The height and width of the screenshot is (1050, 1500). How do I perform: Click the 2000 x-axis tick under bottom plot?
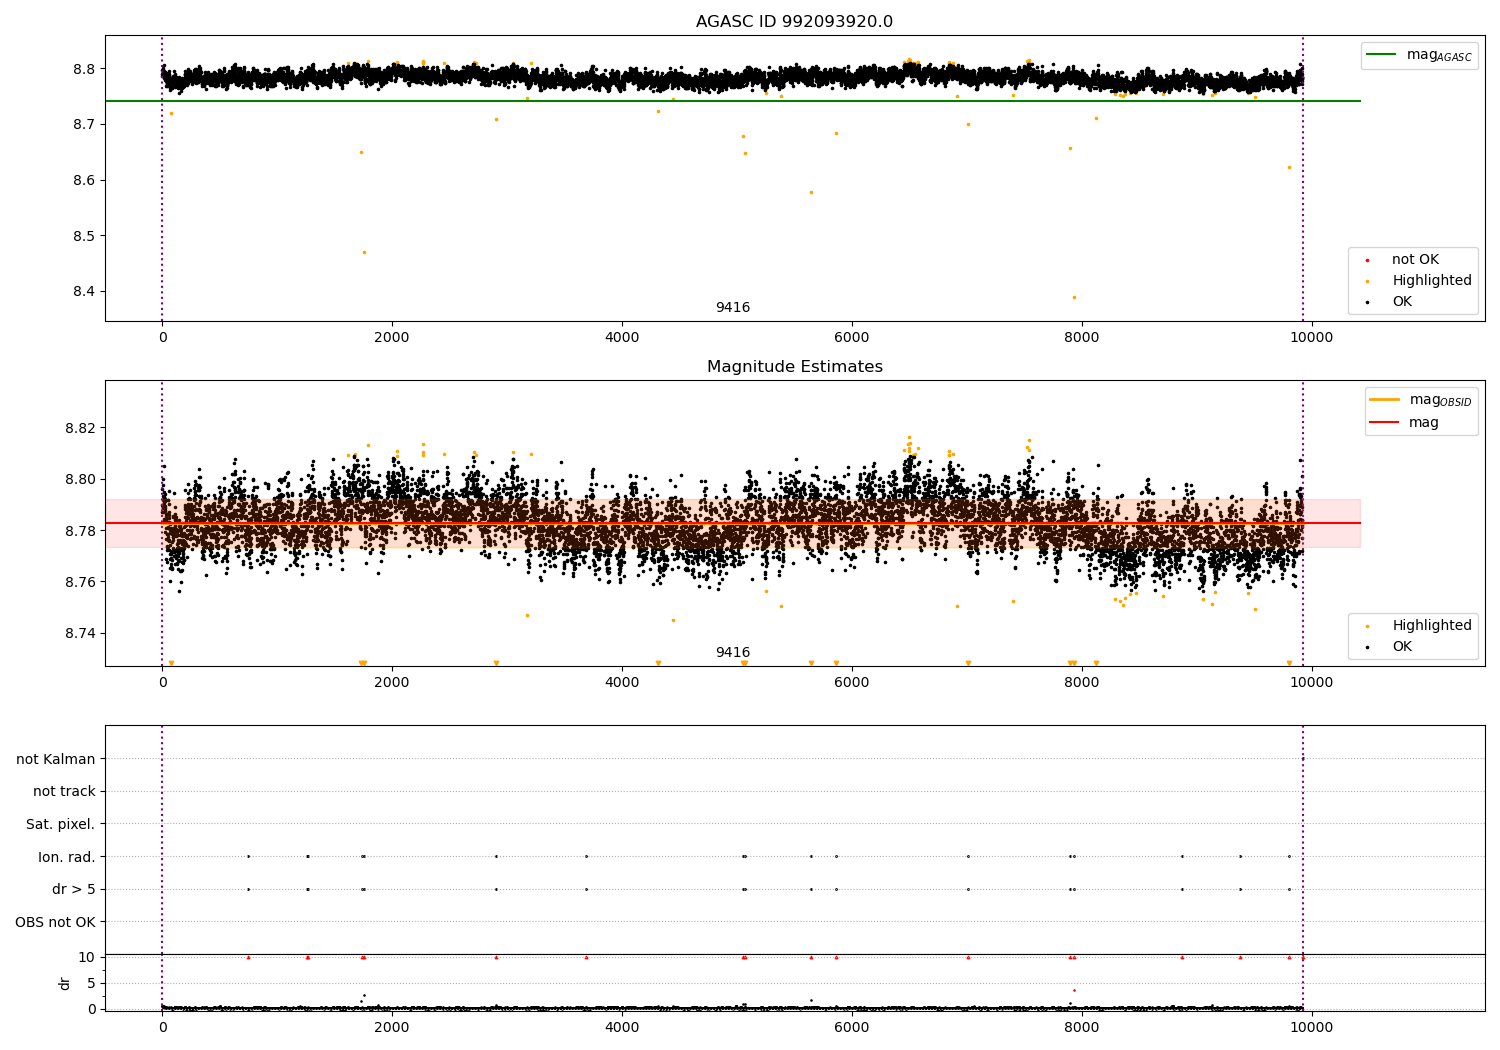click(x=392, y=1027)
